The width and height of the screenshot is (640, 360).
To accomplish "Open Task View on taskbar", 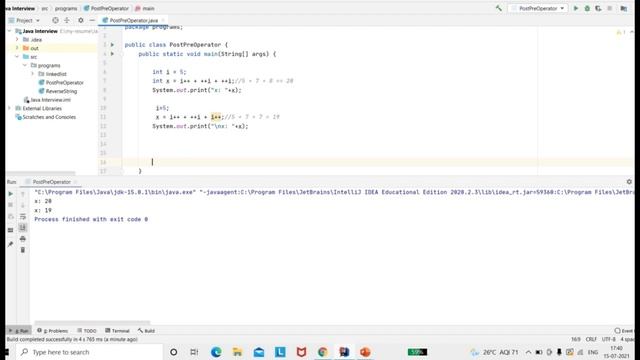I will [x=194, y=352].
